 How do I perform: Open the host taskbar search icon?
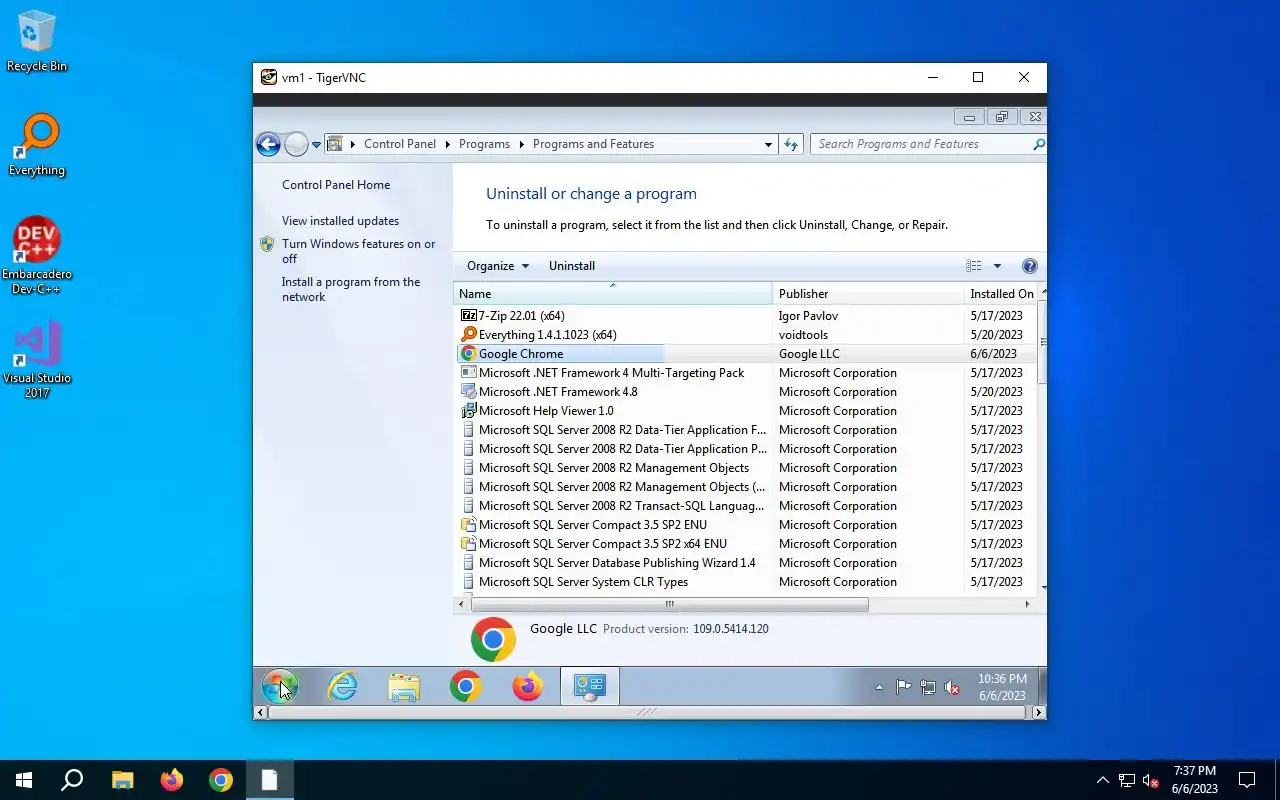coord(72,780)
